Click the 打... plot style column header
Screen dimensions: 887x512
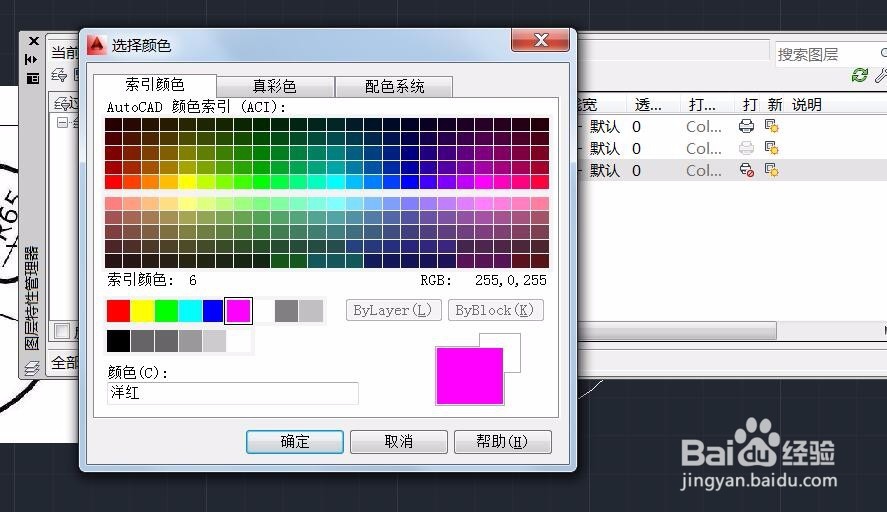(x=702, y=105)
